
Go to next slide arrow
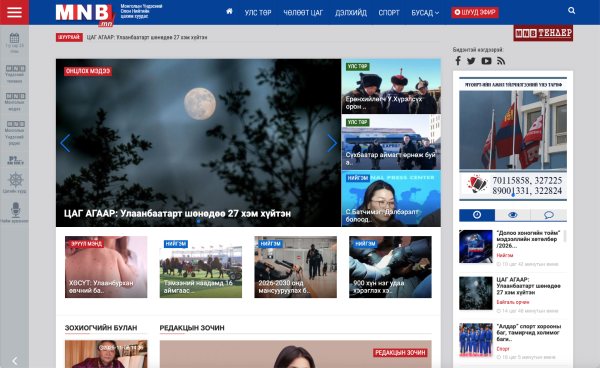pyautogui.click(x=331, y=143)
